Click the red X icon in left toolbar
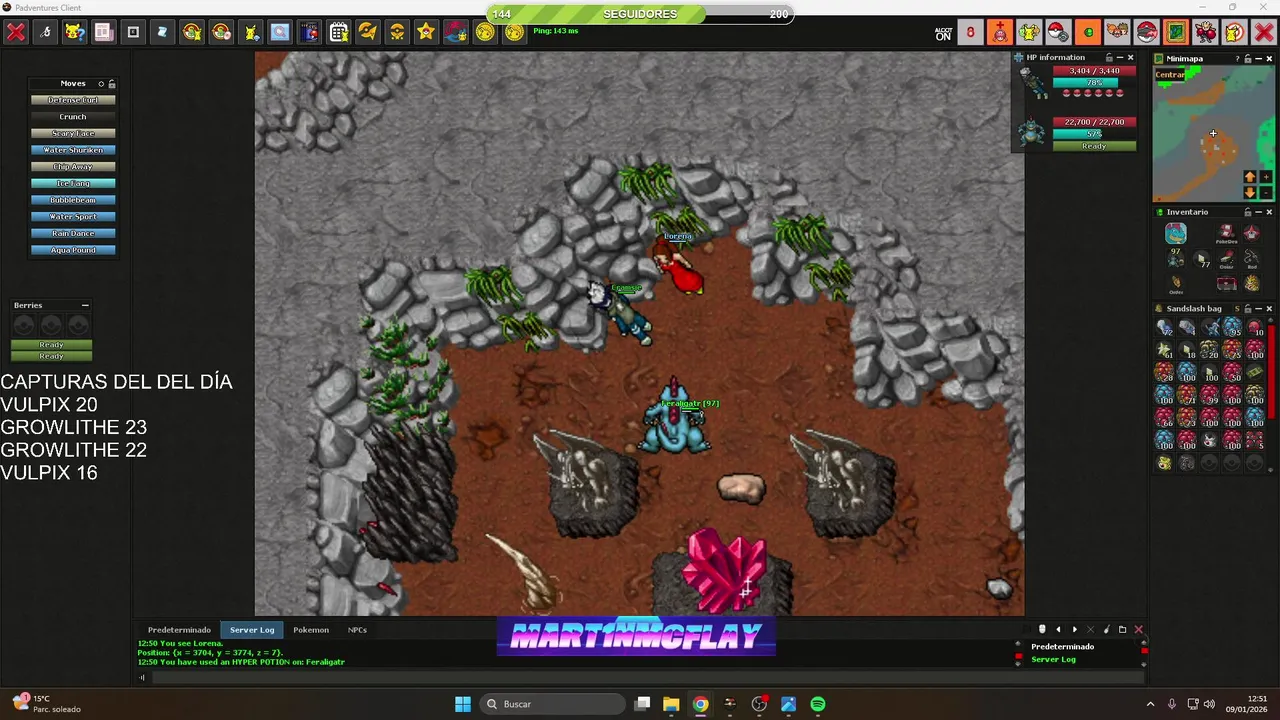This screenshot has height=720, width=1280. tap(16, 32)
